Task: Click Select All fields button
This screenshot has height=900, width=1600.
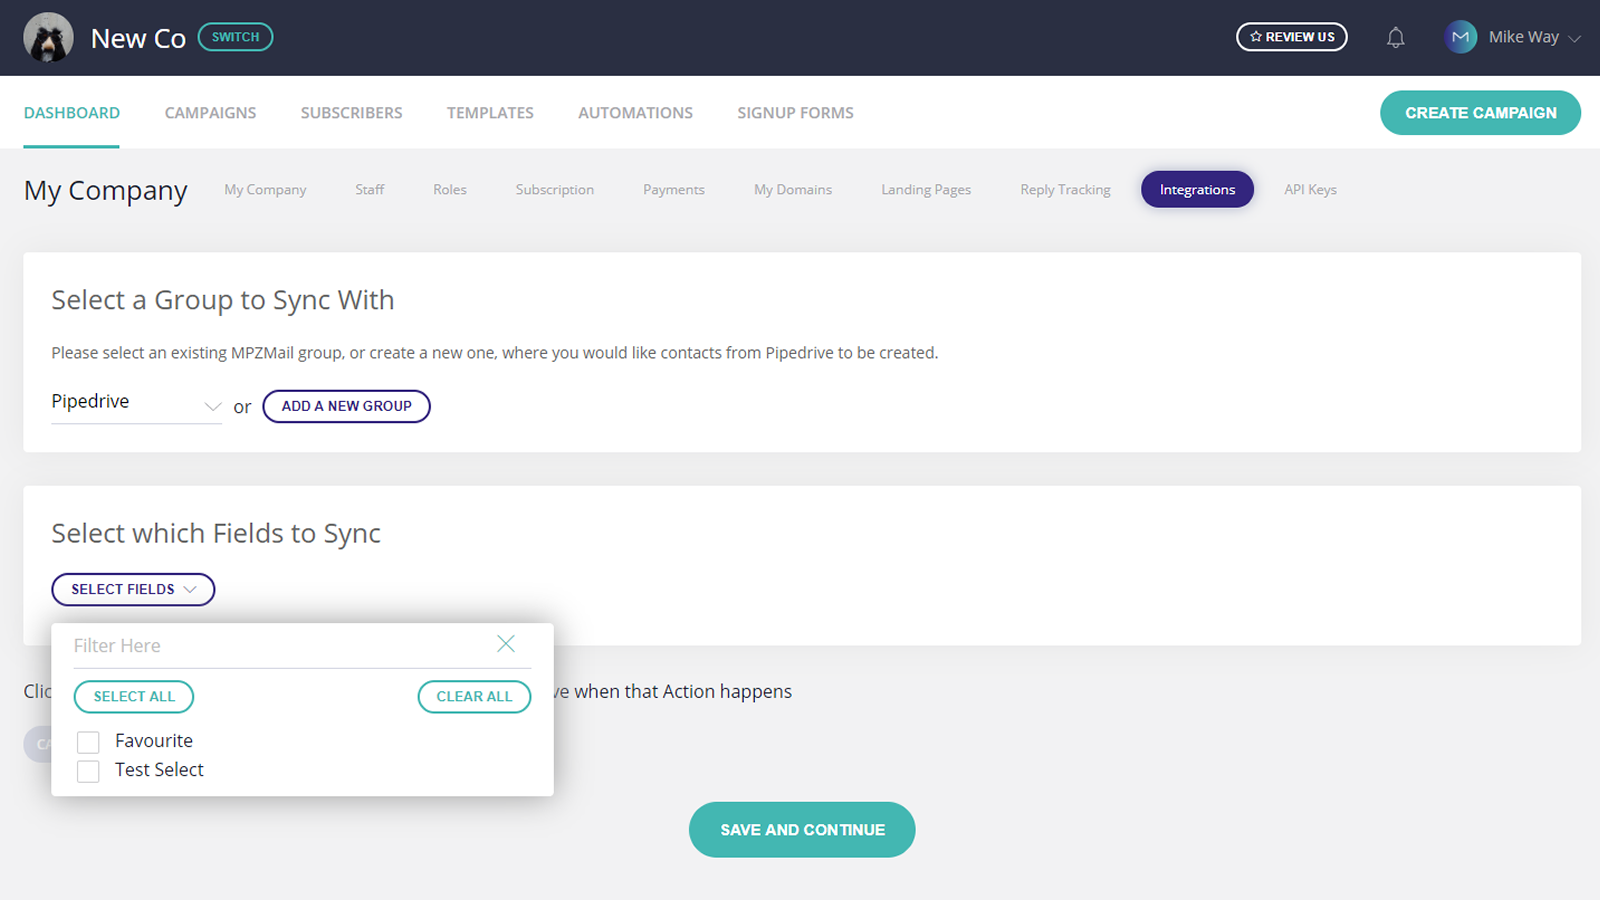Action: point(134,696)
